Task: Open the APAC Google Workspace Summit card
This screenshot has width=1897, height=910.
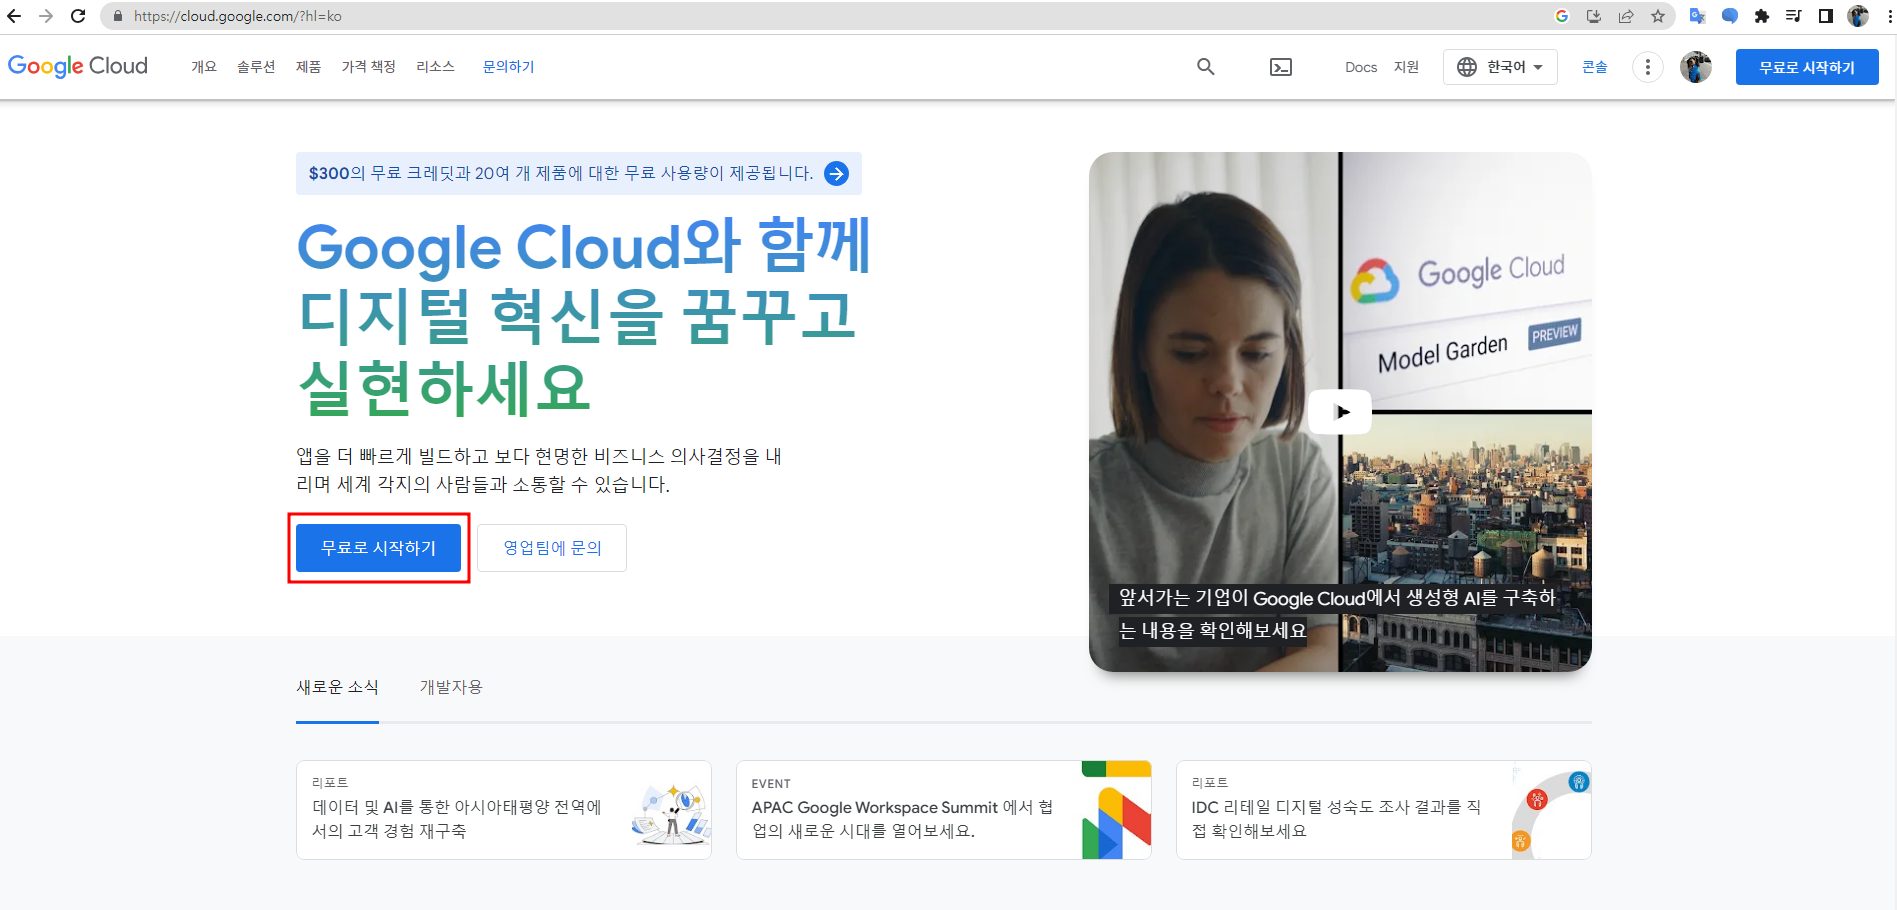Action: (x=944, y=810)
